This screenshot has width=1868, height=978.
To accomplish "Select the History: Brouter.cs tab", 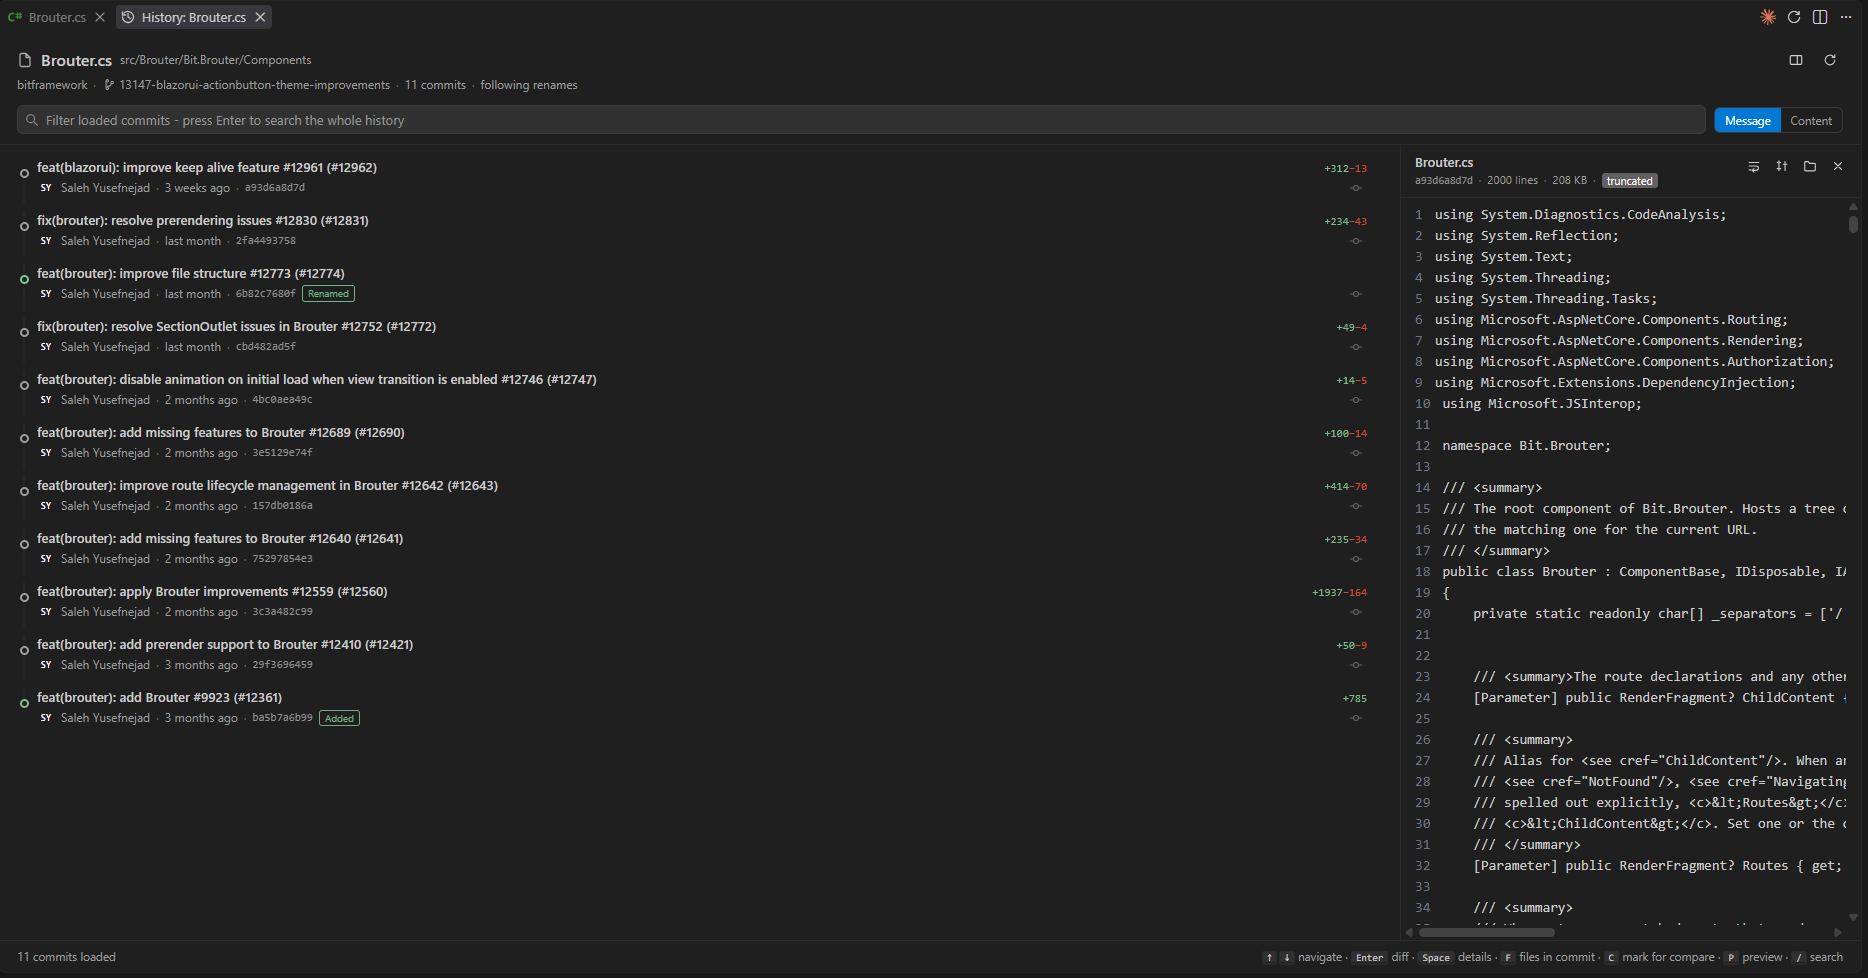I will point(193,17).
